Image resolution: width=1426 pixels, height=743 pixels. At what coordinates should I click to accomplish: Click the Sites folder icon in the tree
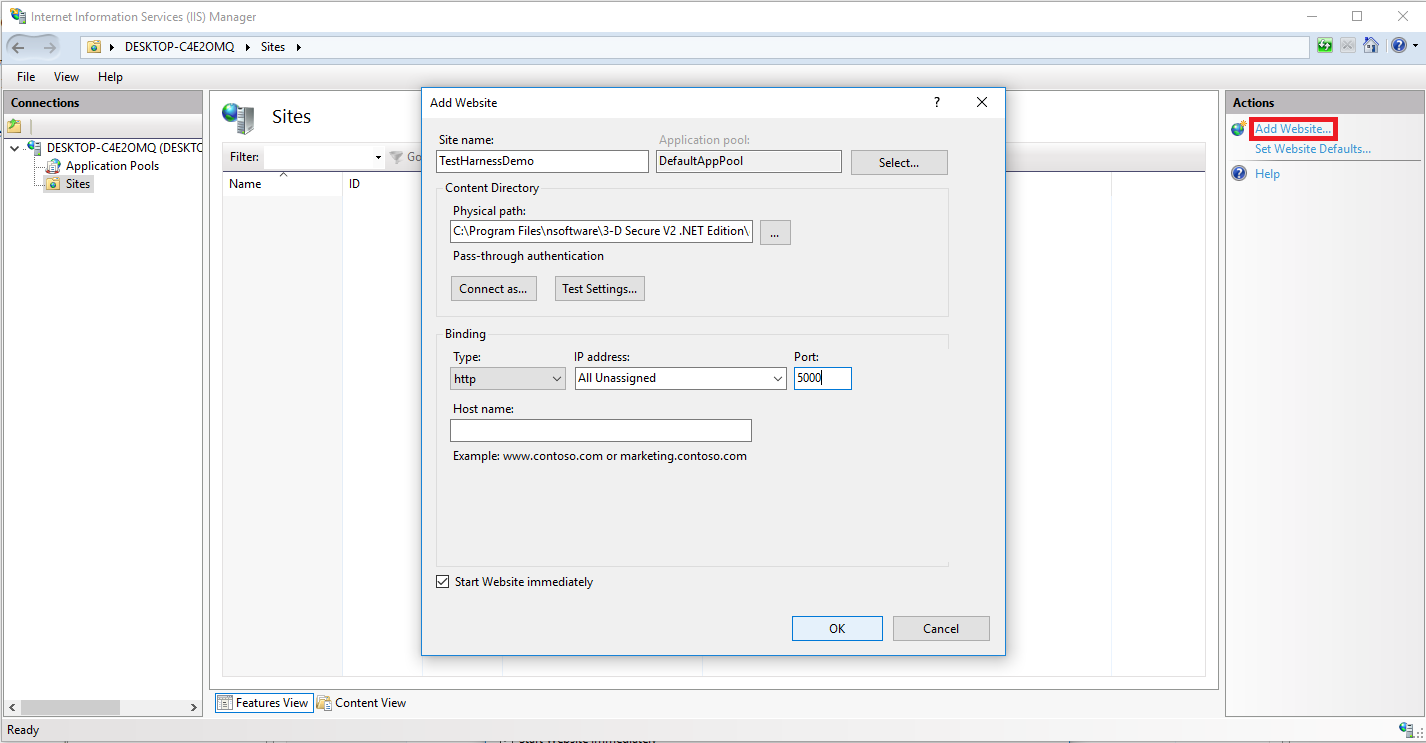53,184
